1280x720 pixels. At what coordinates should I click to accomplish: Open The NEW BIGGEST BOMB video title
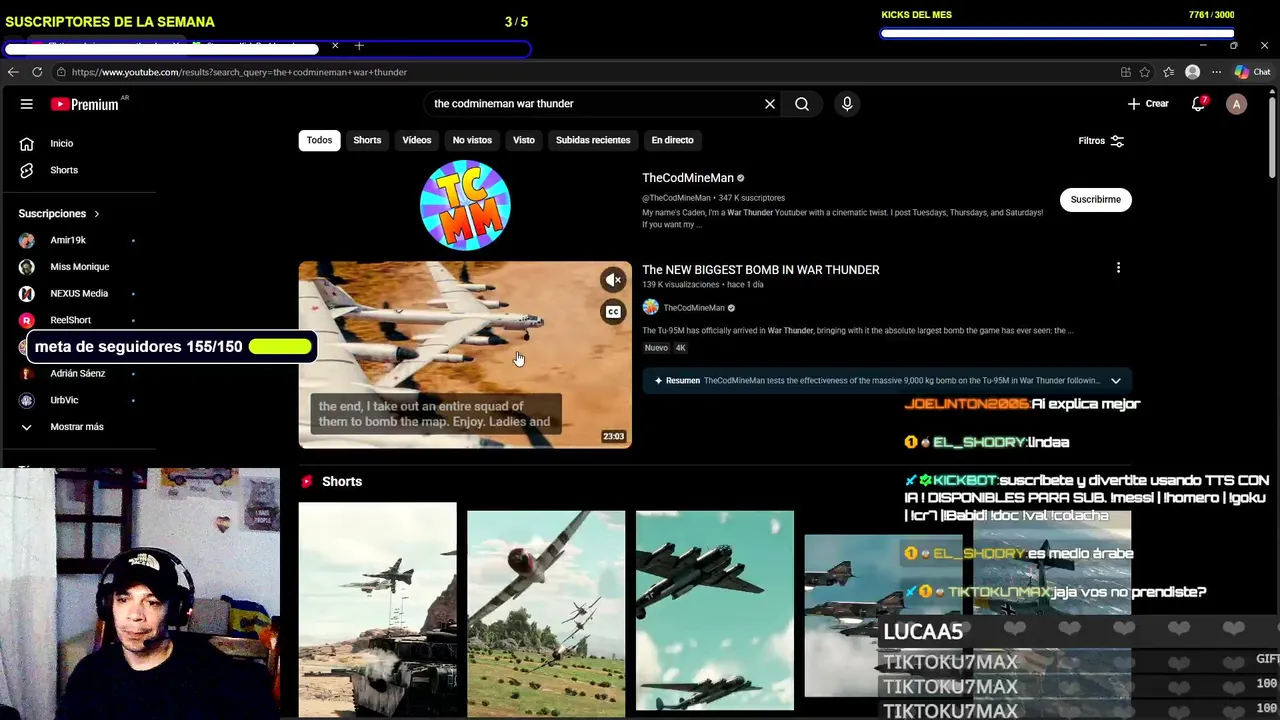click(x=761, y=270)
